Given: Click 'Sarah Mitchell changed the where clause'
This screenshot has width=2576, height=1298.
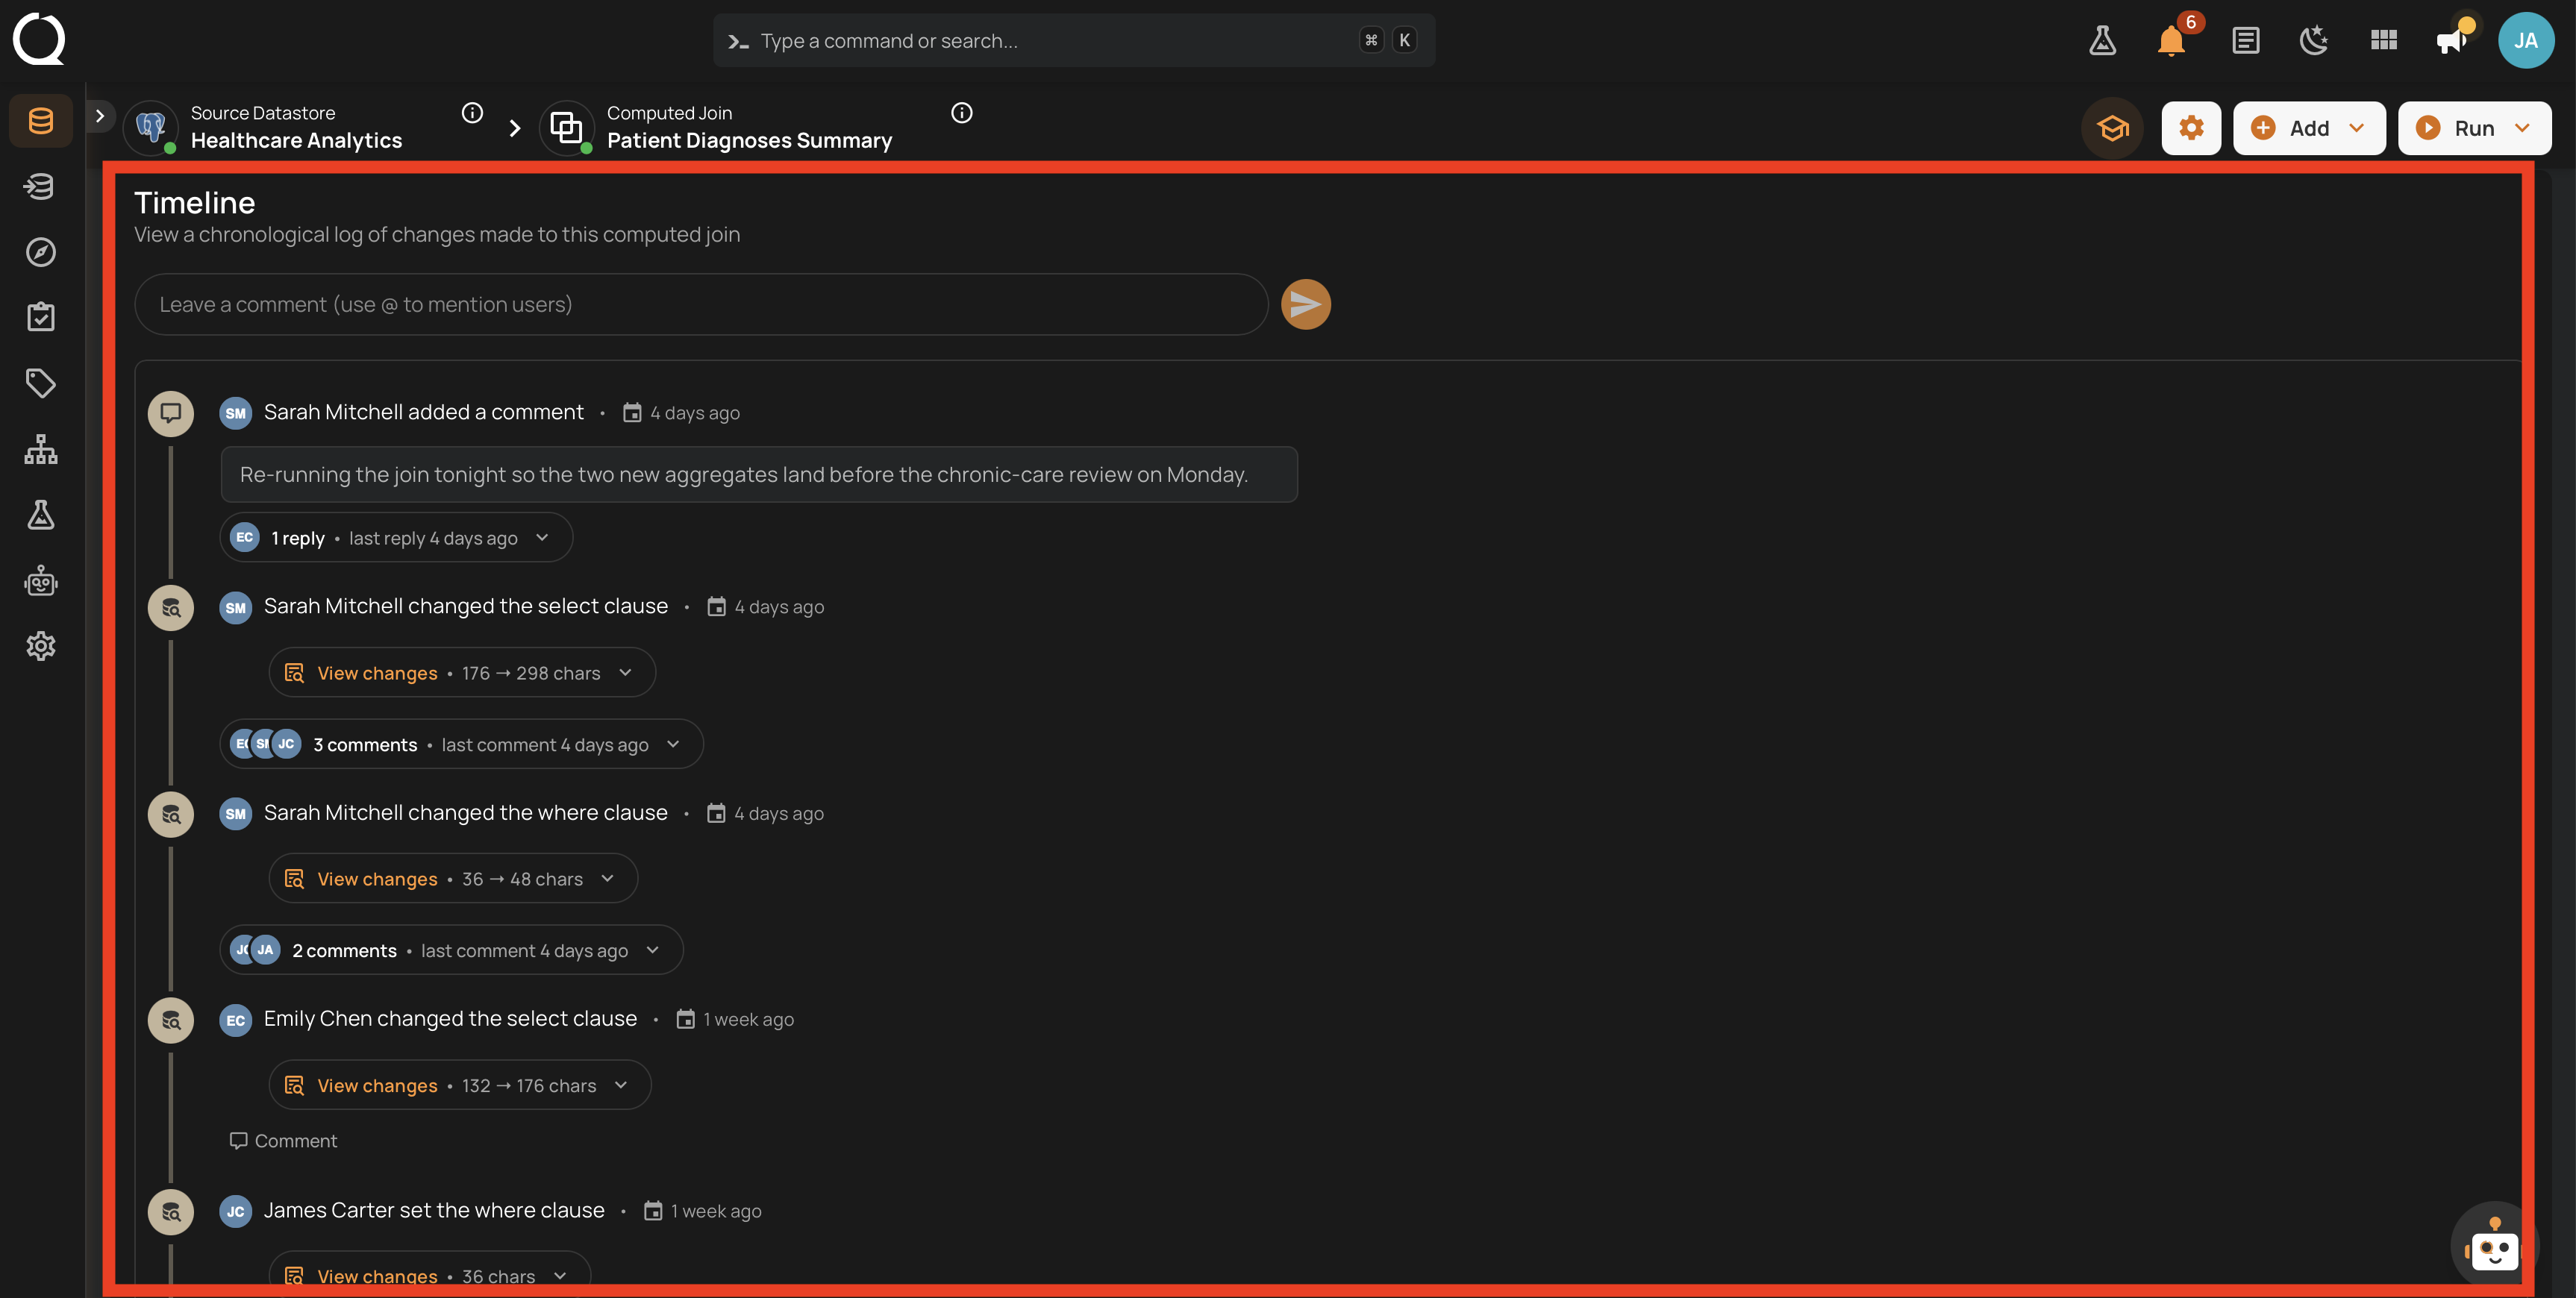Looking at the screenshot, I should pos(465,813).
